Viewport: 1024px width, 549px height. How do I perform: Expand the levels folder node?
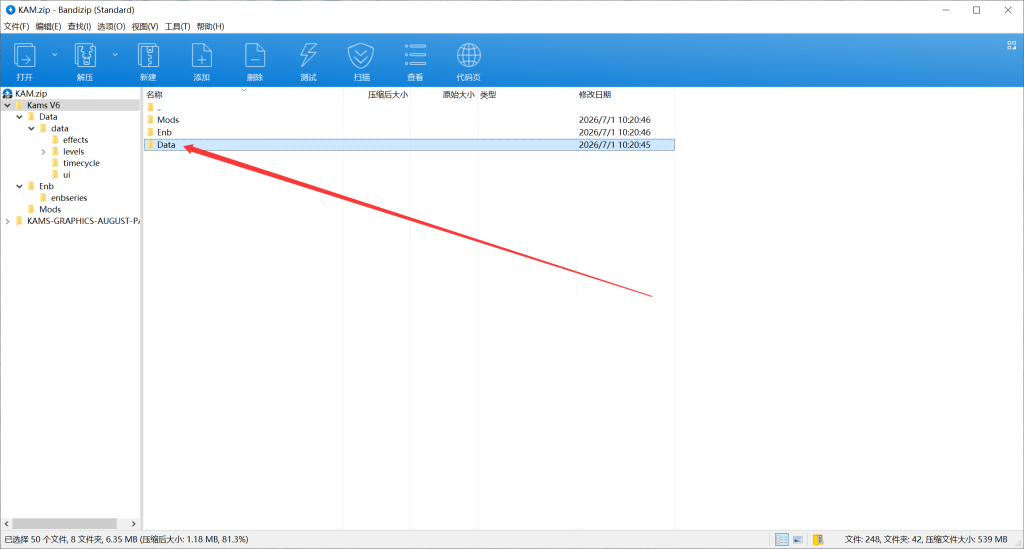point(43,151)
